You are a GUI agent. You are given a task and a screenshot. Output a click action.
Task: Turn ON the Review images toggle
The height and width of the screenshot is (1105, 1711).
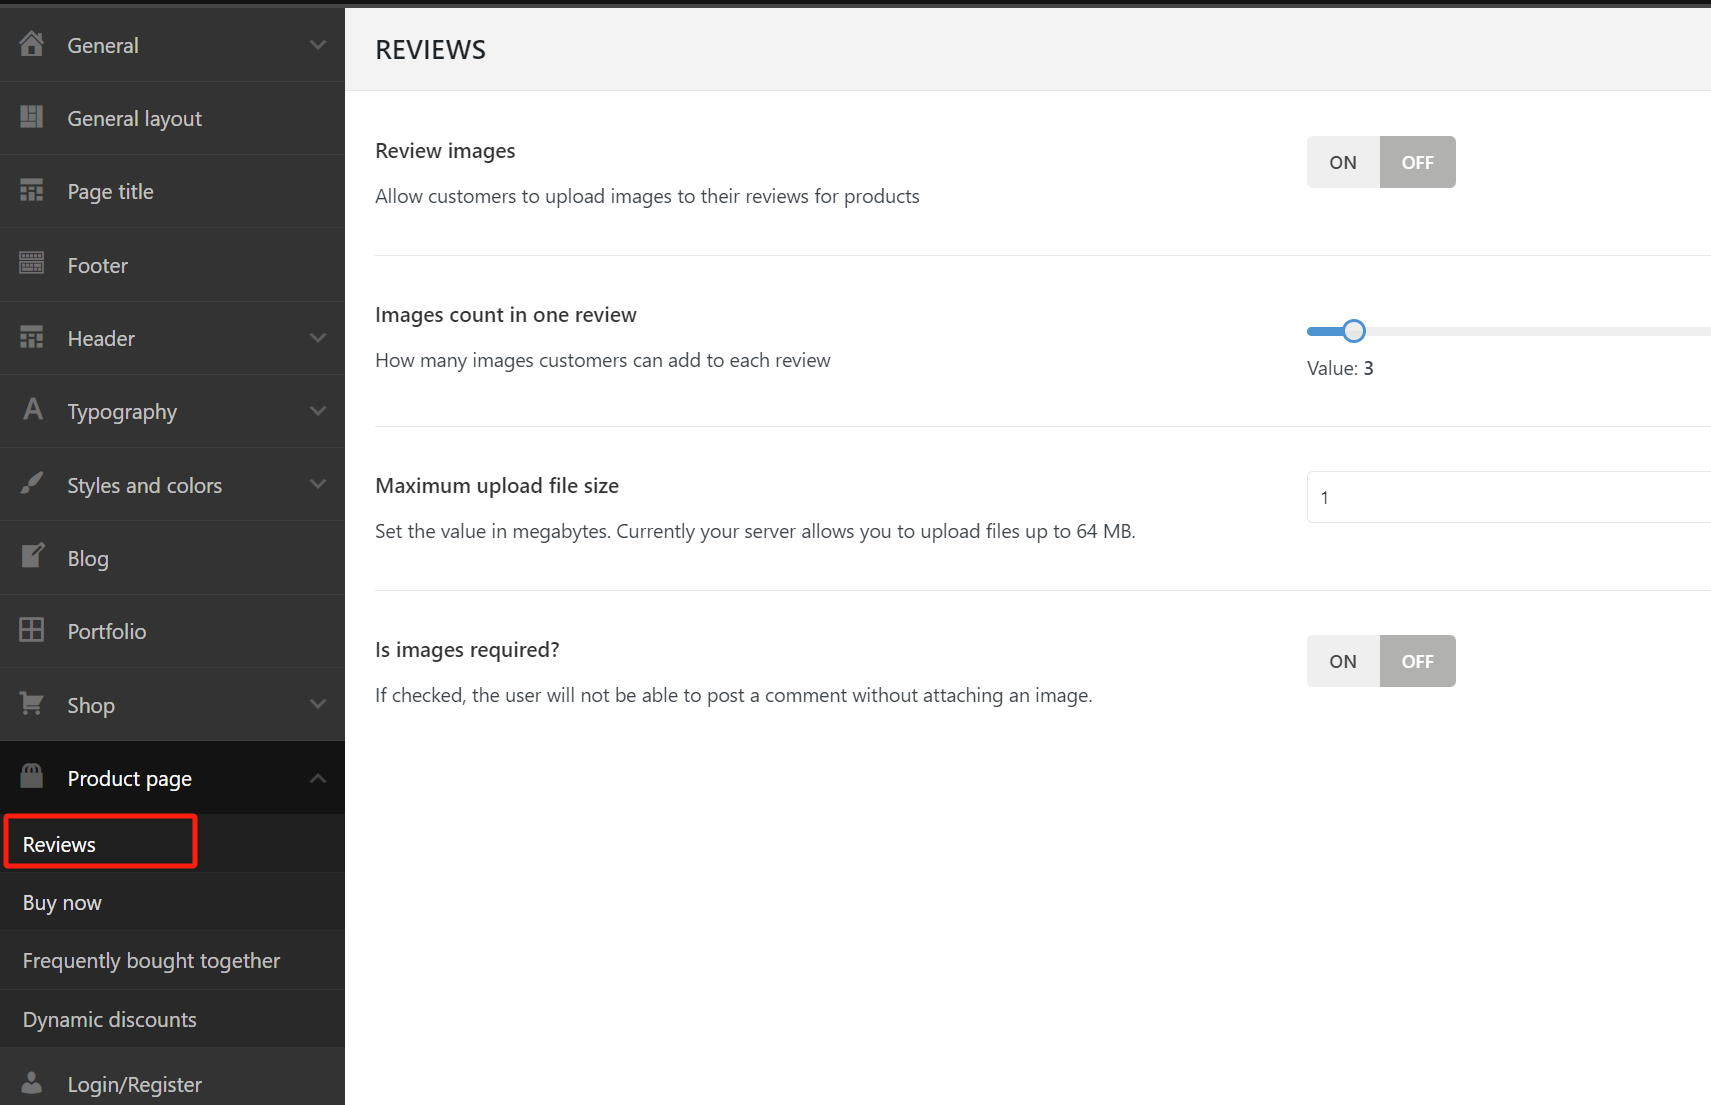[1342, 162]
